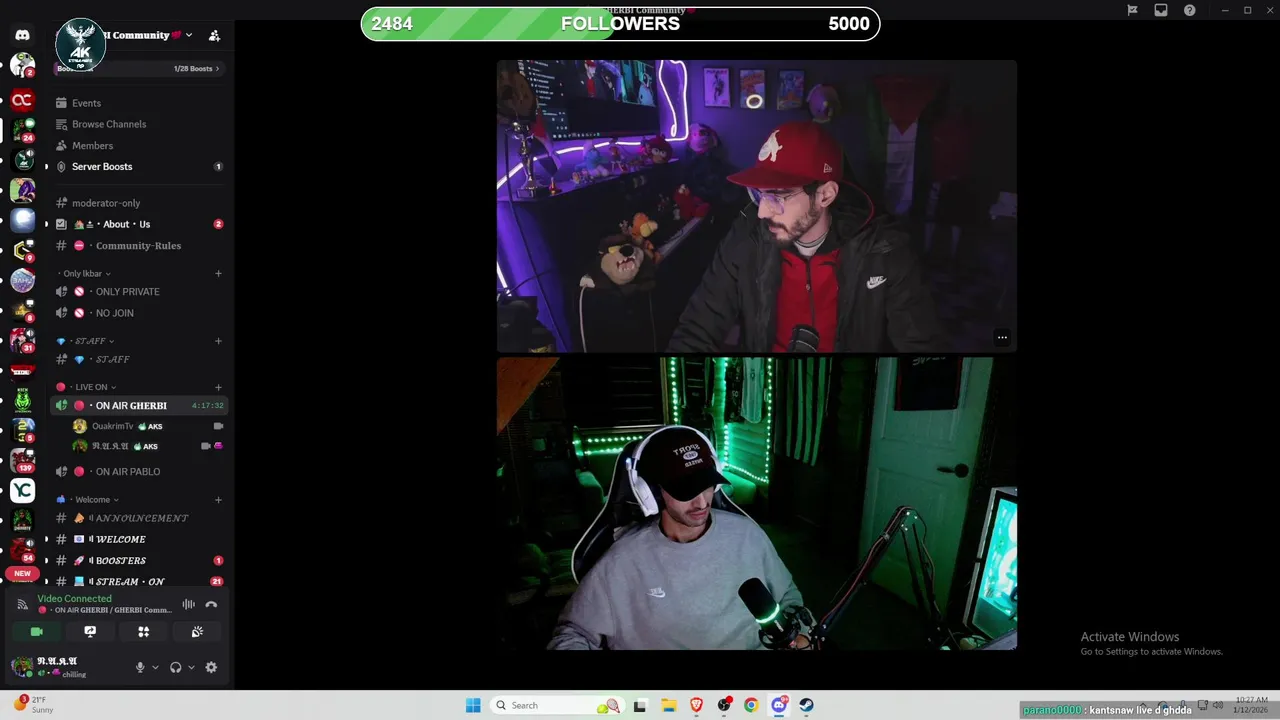Focus bottom green-room streamer video
1280x720 pixels.
click(x=757, y=504)
